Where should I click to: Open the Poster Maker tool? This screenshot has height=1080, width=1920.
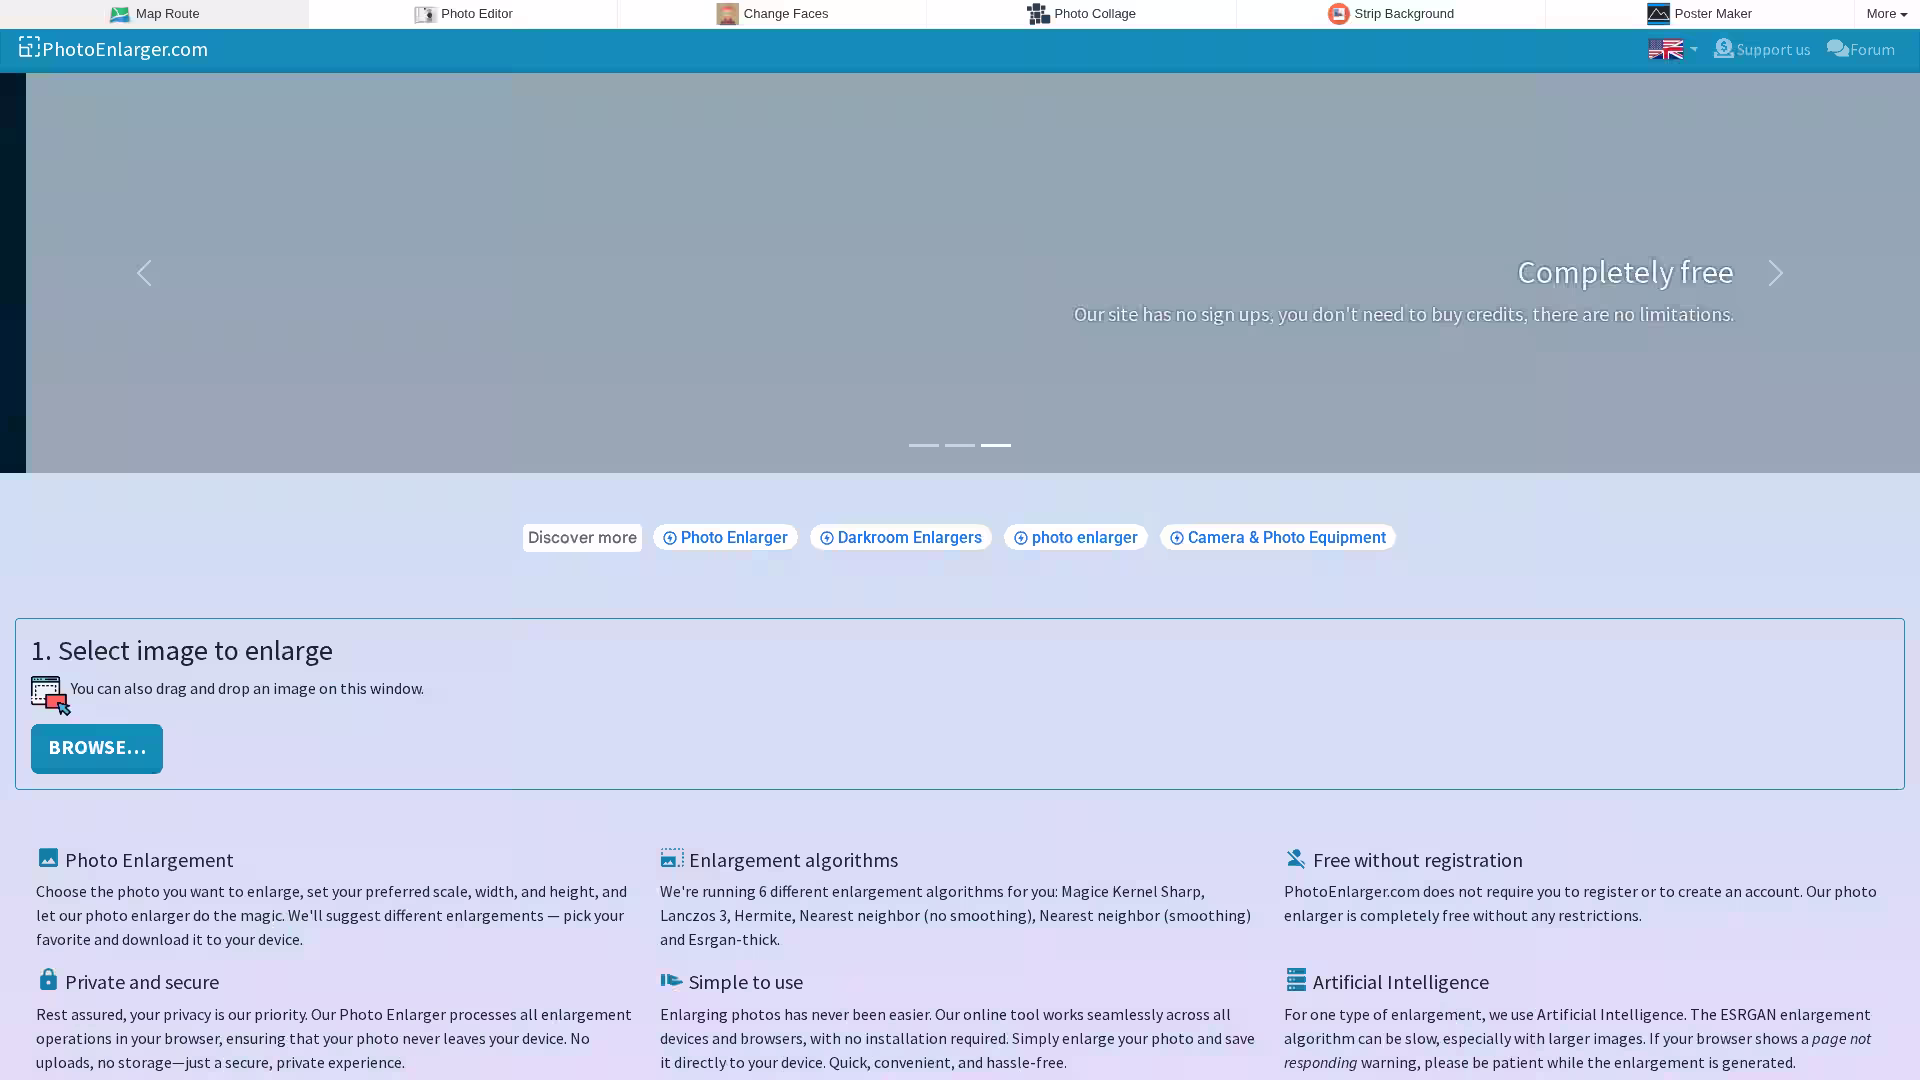coord(1699,14)
